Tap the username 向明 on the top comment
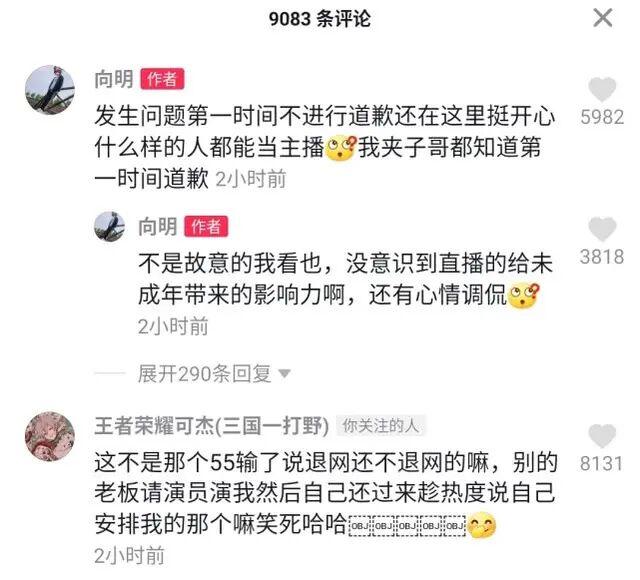 [x=114, y=79]
